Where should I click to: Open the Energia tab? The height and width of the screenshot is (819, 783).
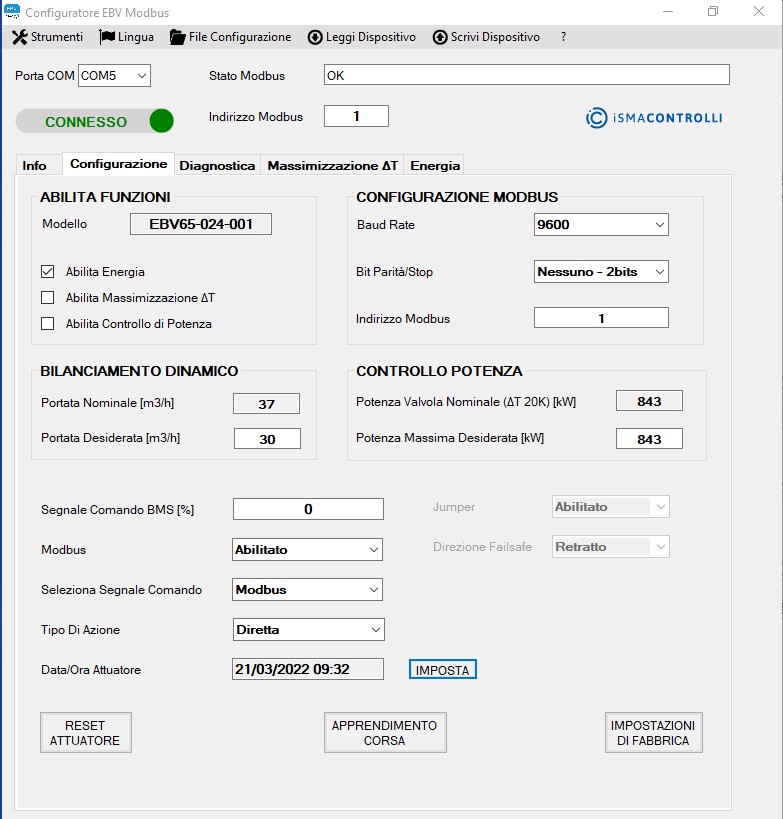(x=435, y=166)
